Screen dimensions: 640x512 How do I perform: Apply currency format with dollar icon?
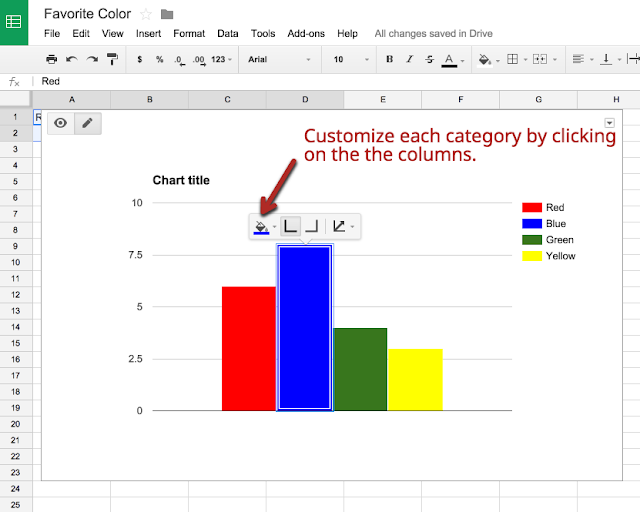140,59
